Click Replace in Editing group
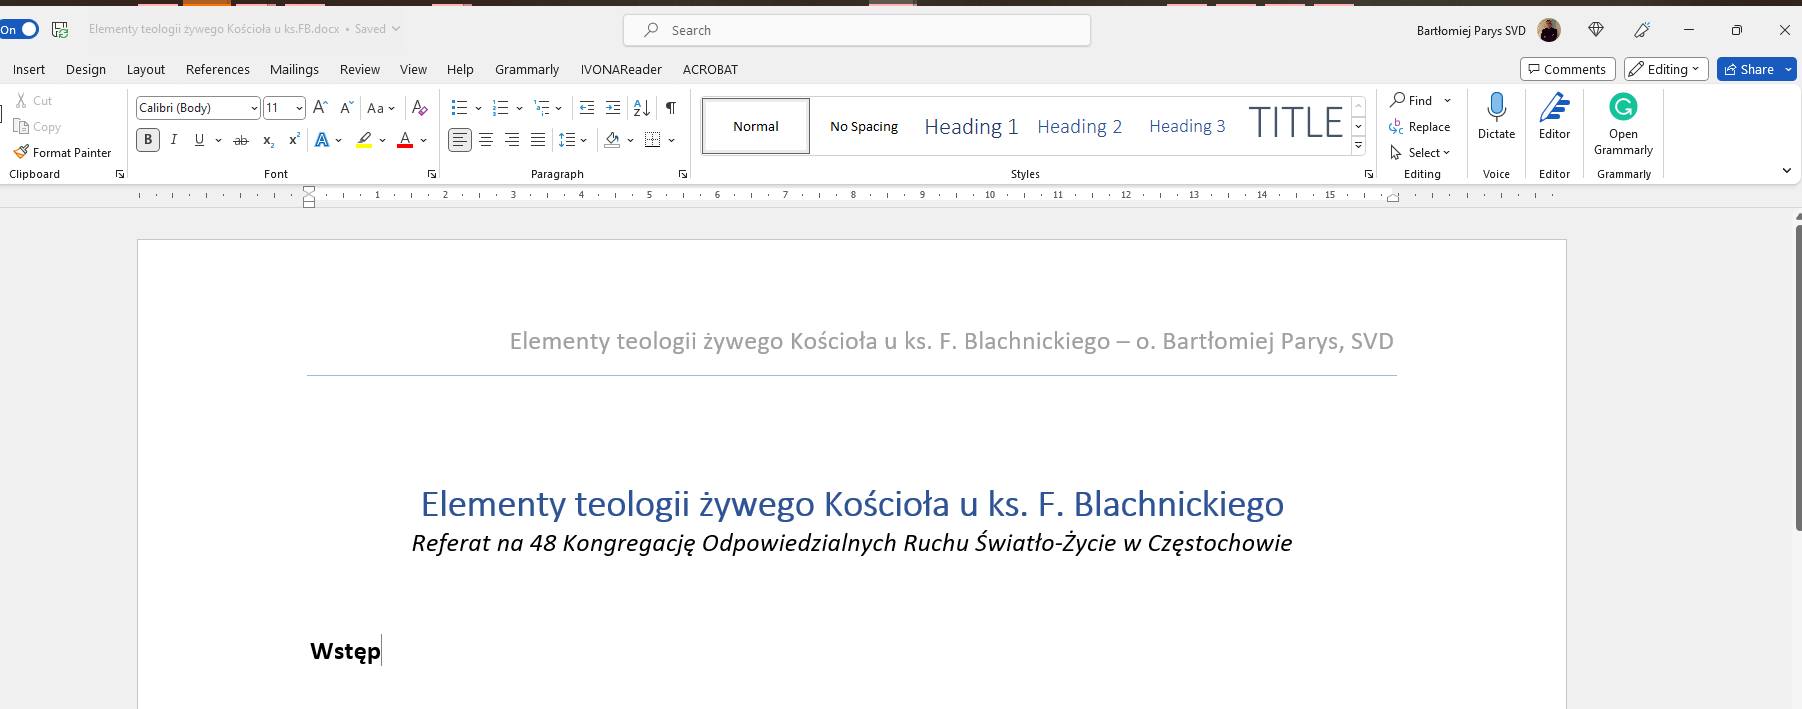Screen dimensions: 1802x709 click(x=1419, y=126)
